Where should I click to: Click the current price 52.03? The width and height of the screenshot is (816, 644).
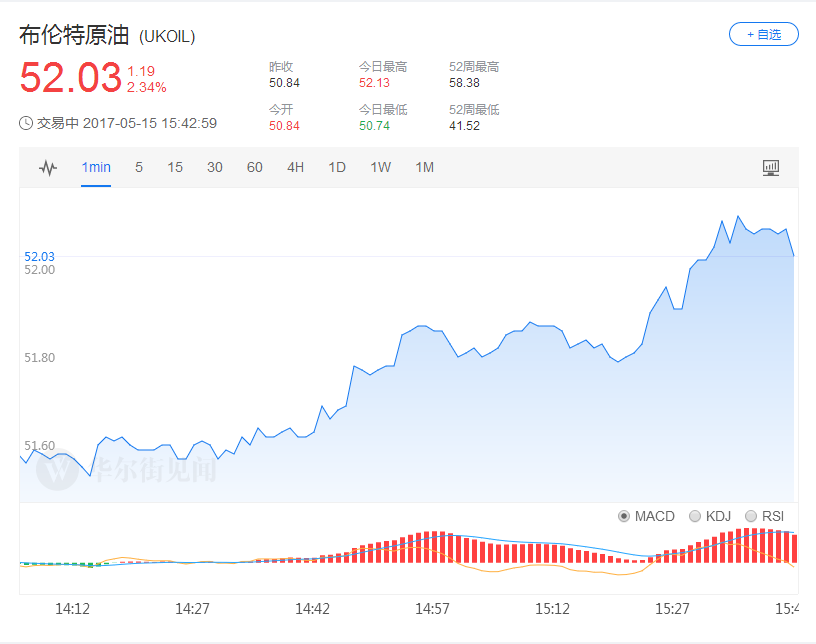[x=70, y=78]
